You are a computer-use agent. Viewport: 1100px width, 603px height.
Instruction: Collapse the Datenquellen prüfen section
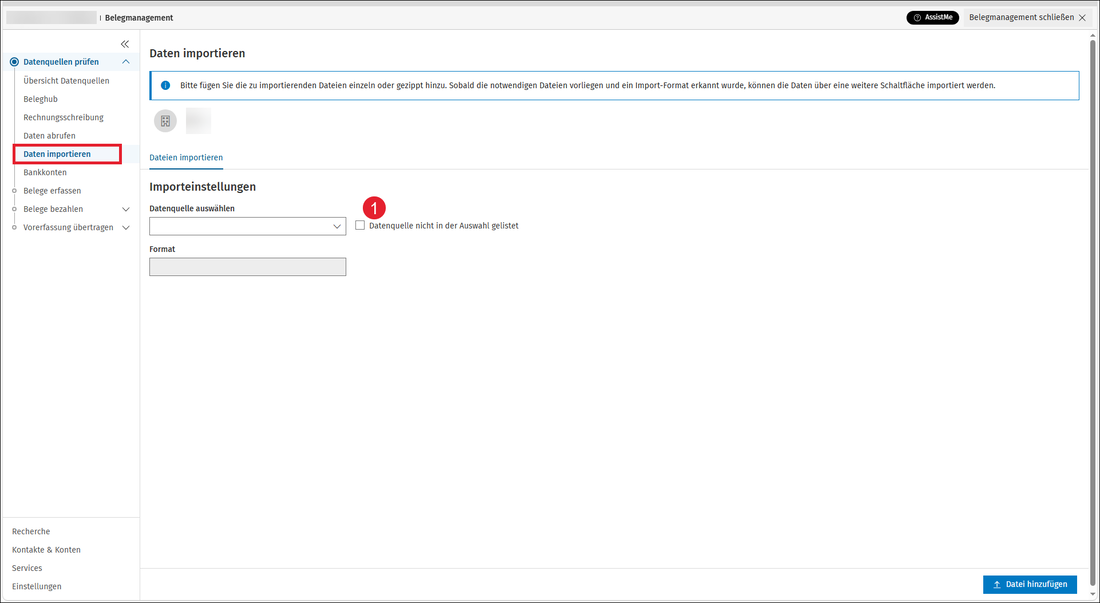pos(126,62)
